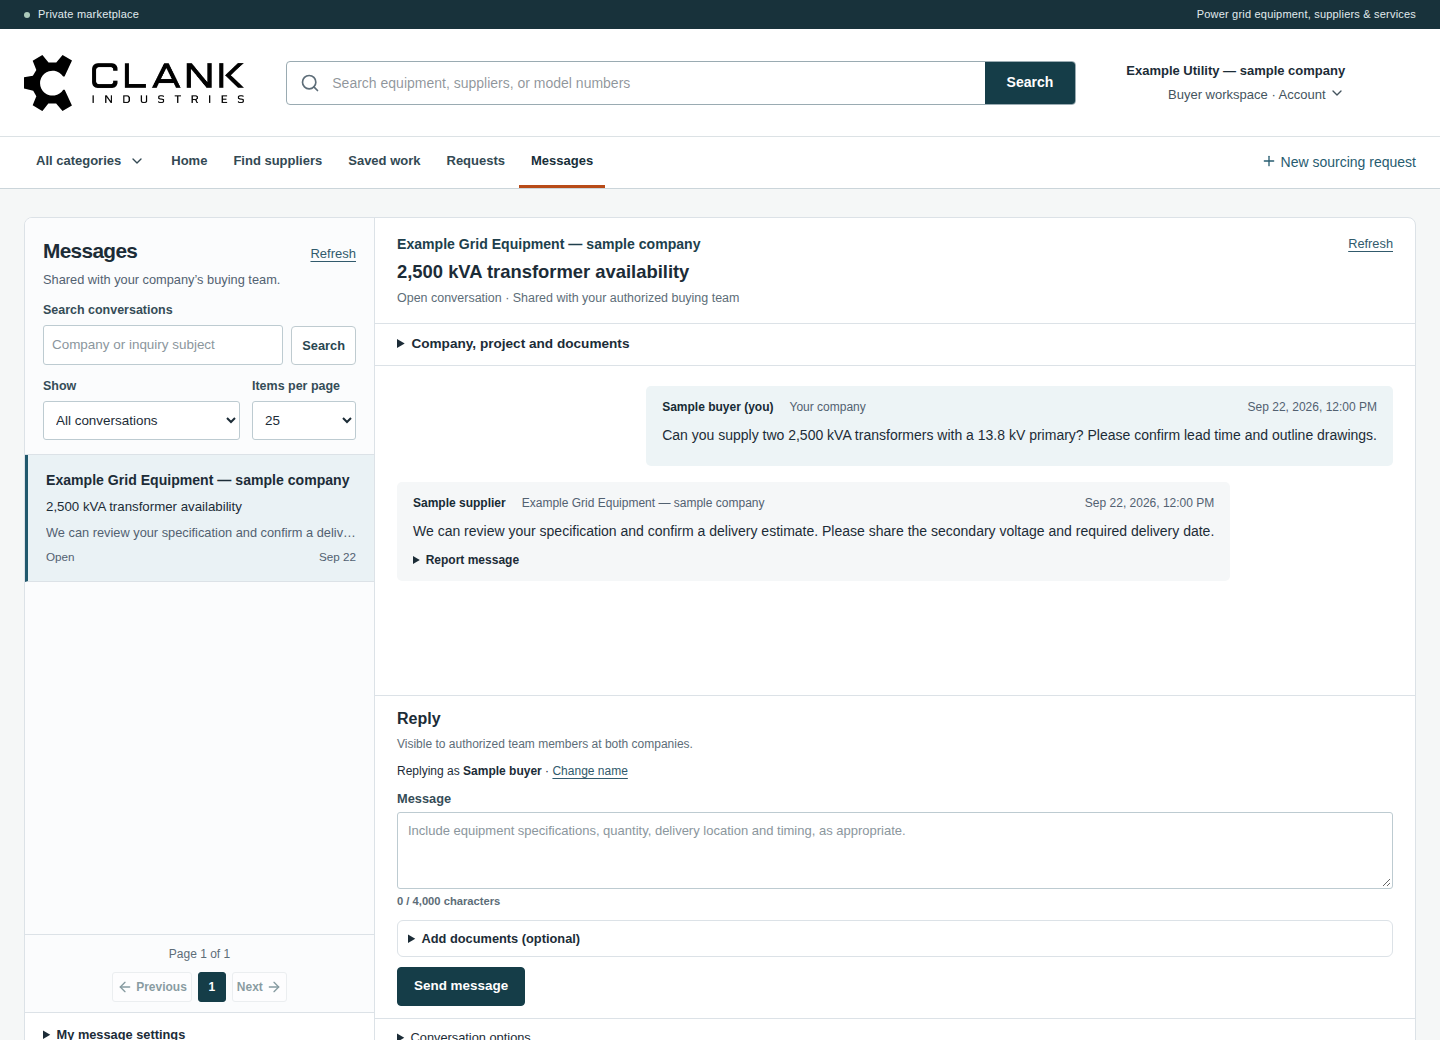Click the magnifier icon in the search bar
This screenshot has width=1440, height=1040.
click(x=310, y=83)
